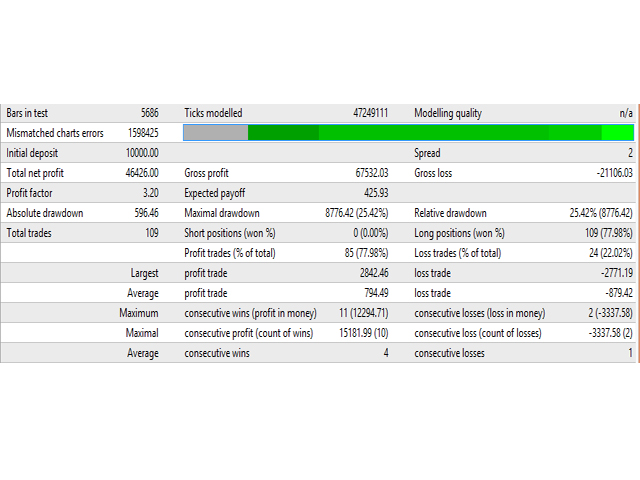
Task: Click the gray segment of the modelling quality bar
Action: click(x=215, y=132)
